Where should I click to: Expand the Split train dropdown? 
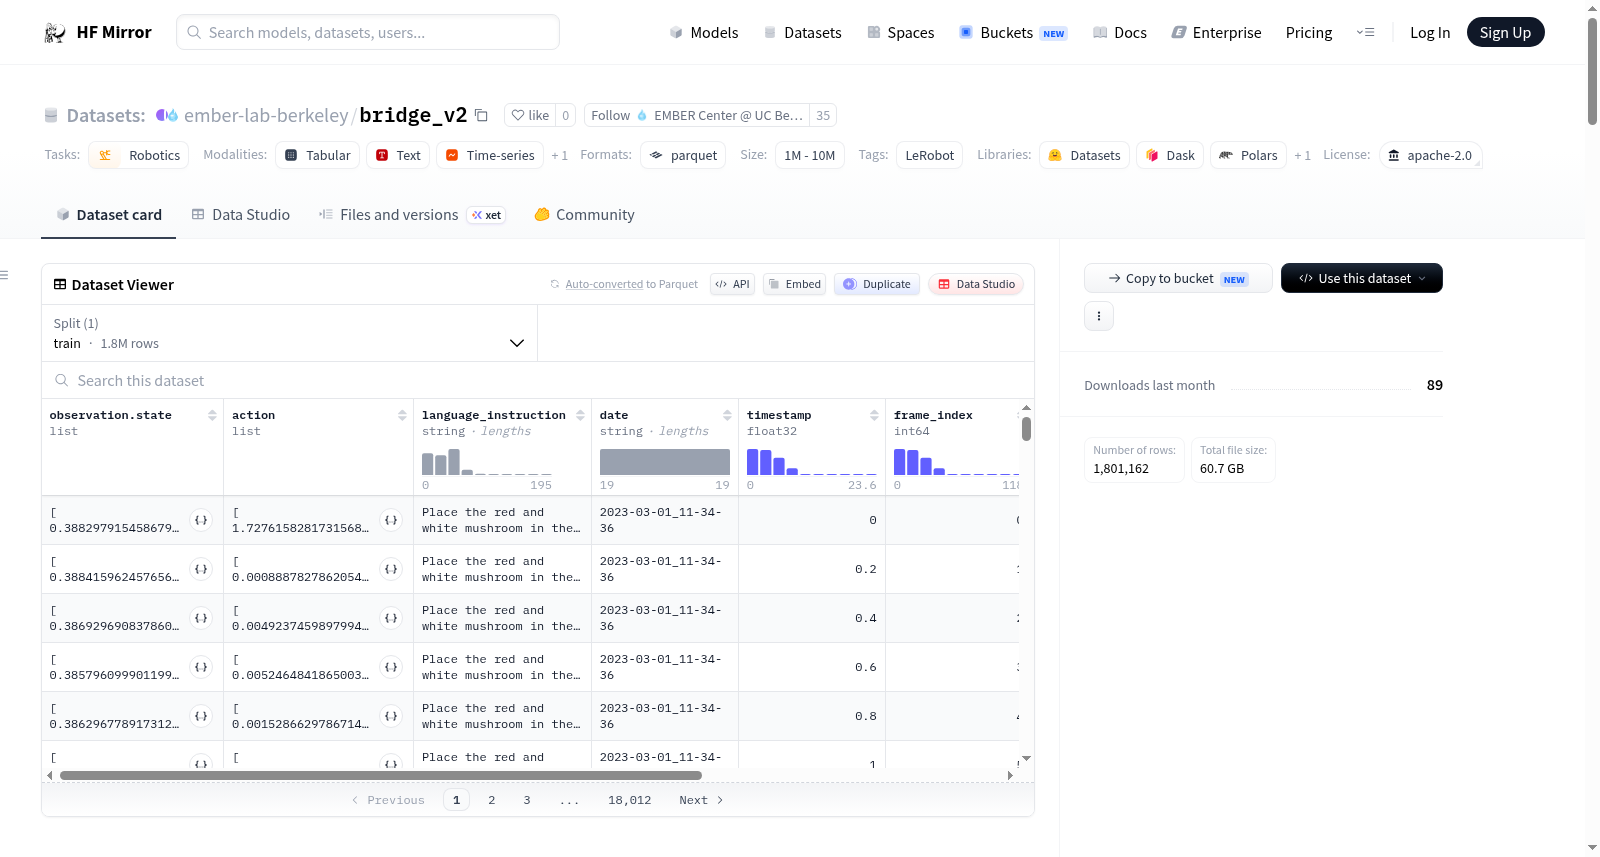click(x=289, y=333)
